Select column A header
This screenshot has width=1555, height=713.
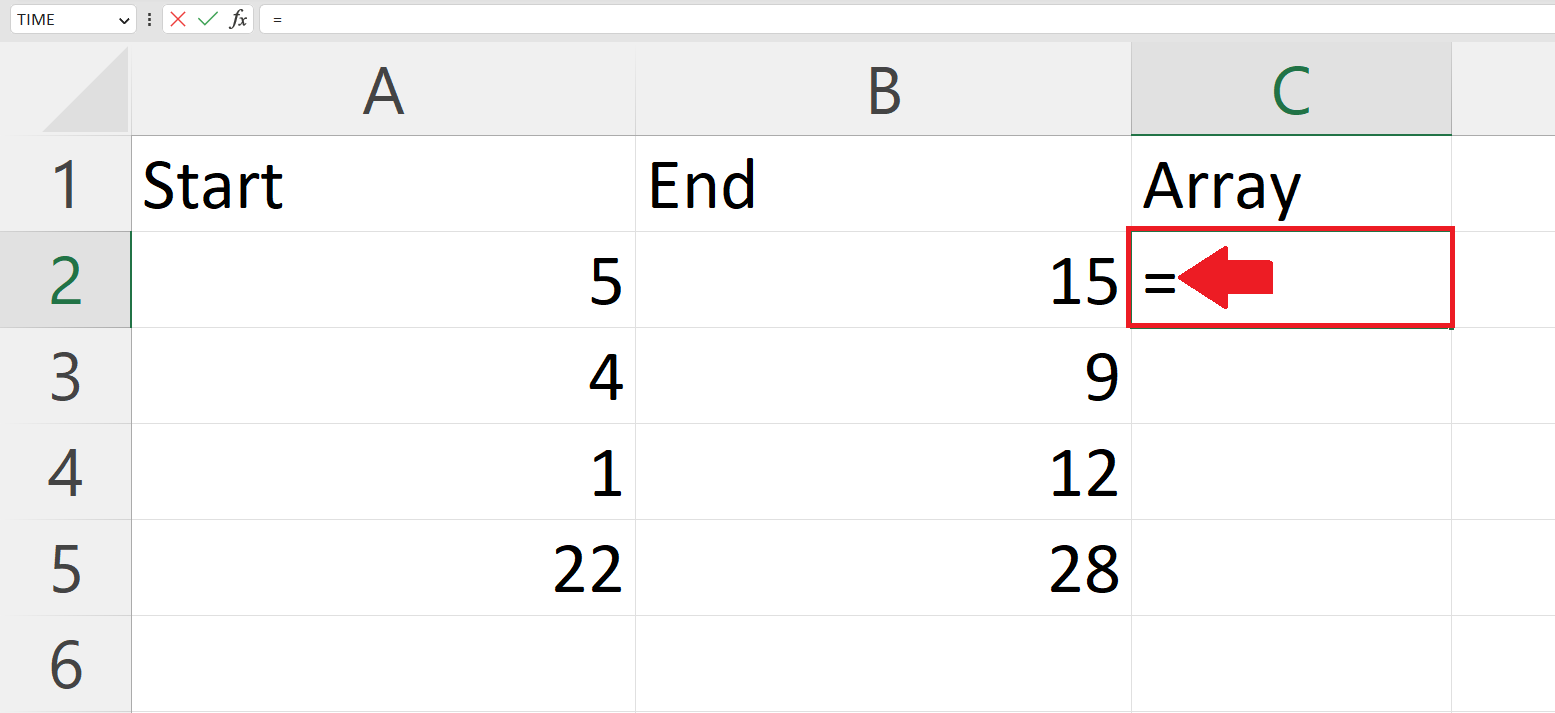tap(383, 91)
